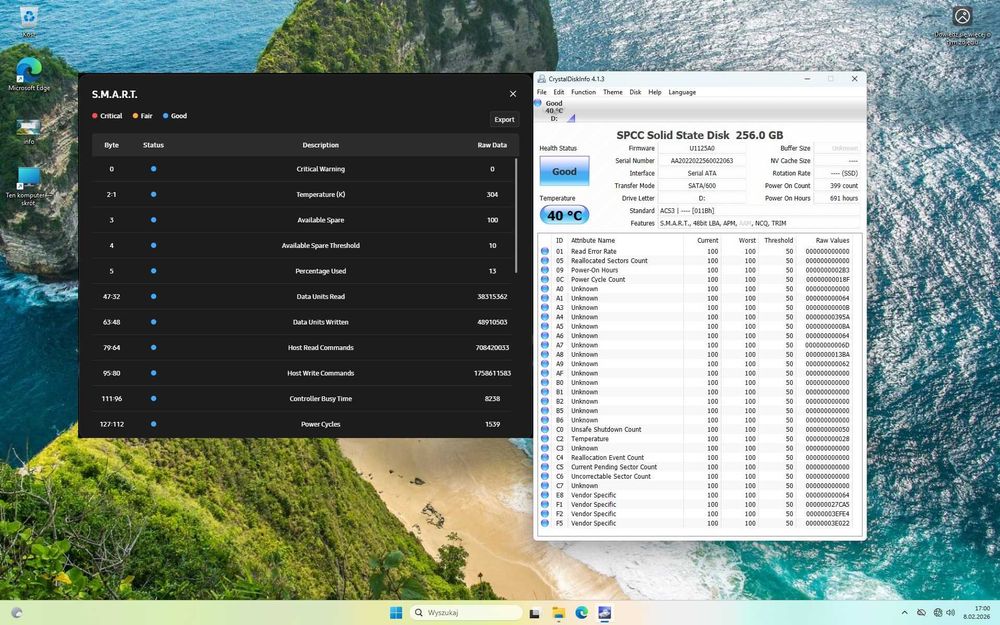Open the info desktop shortcut
1000x625 pixels.
(x=29, y=131)
